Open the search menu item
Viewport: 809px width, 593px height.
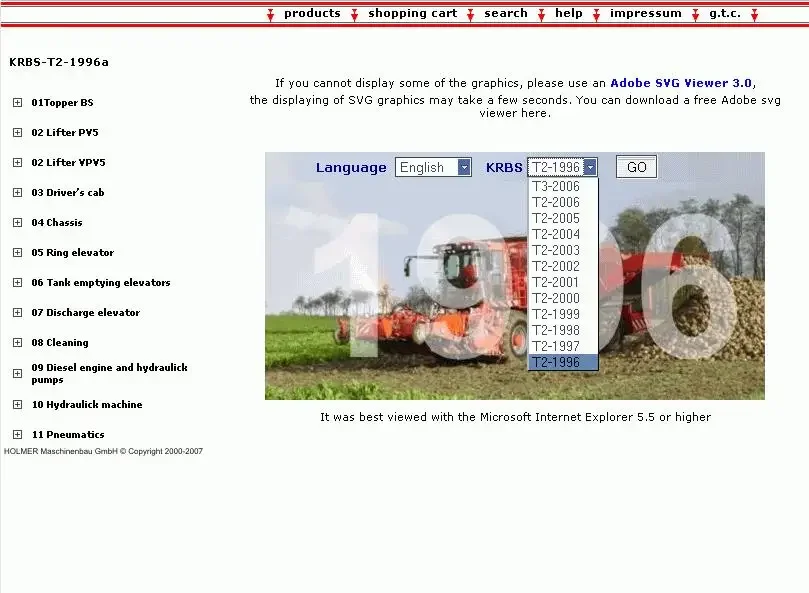[x=506, y=13]
